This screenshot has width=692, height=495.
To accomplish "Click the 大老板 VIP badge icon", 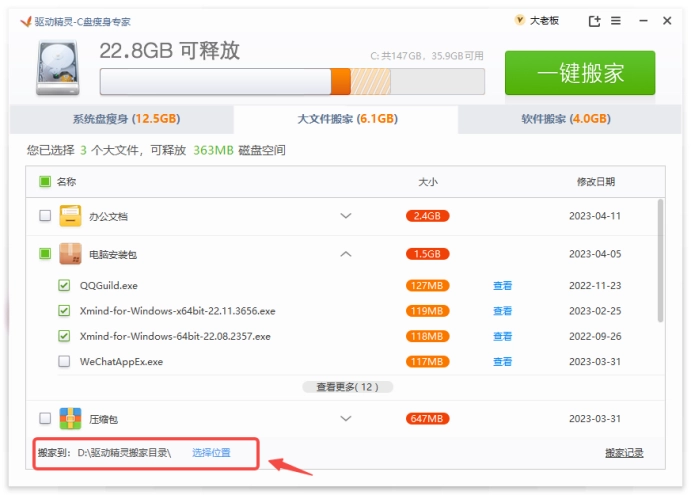I will (519, 21).
